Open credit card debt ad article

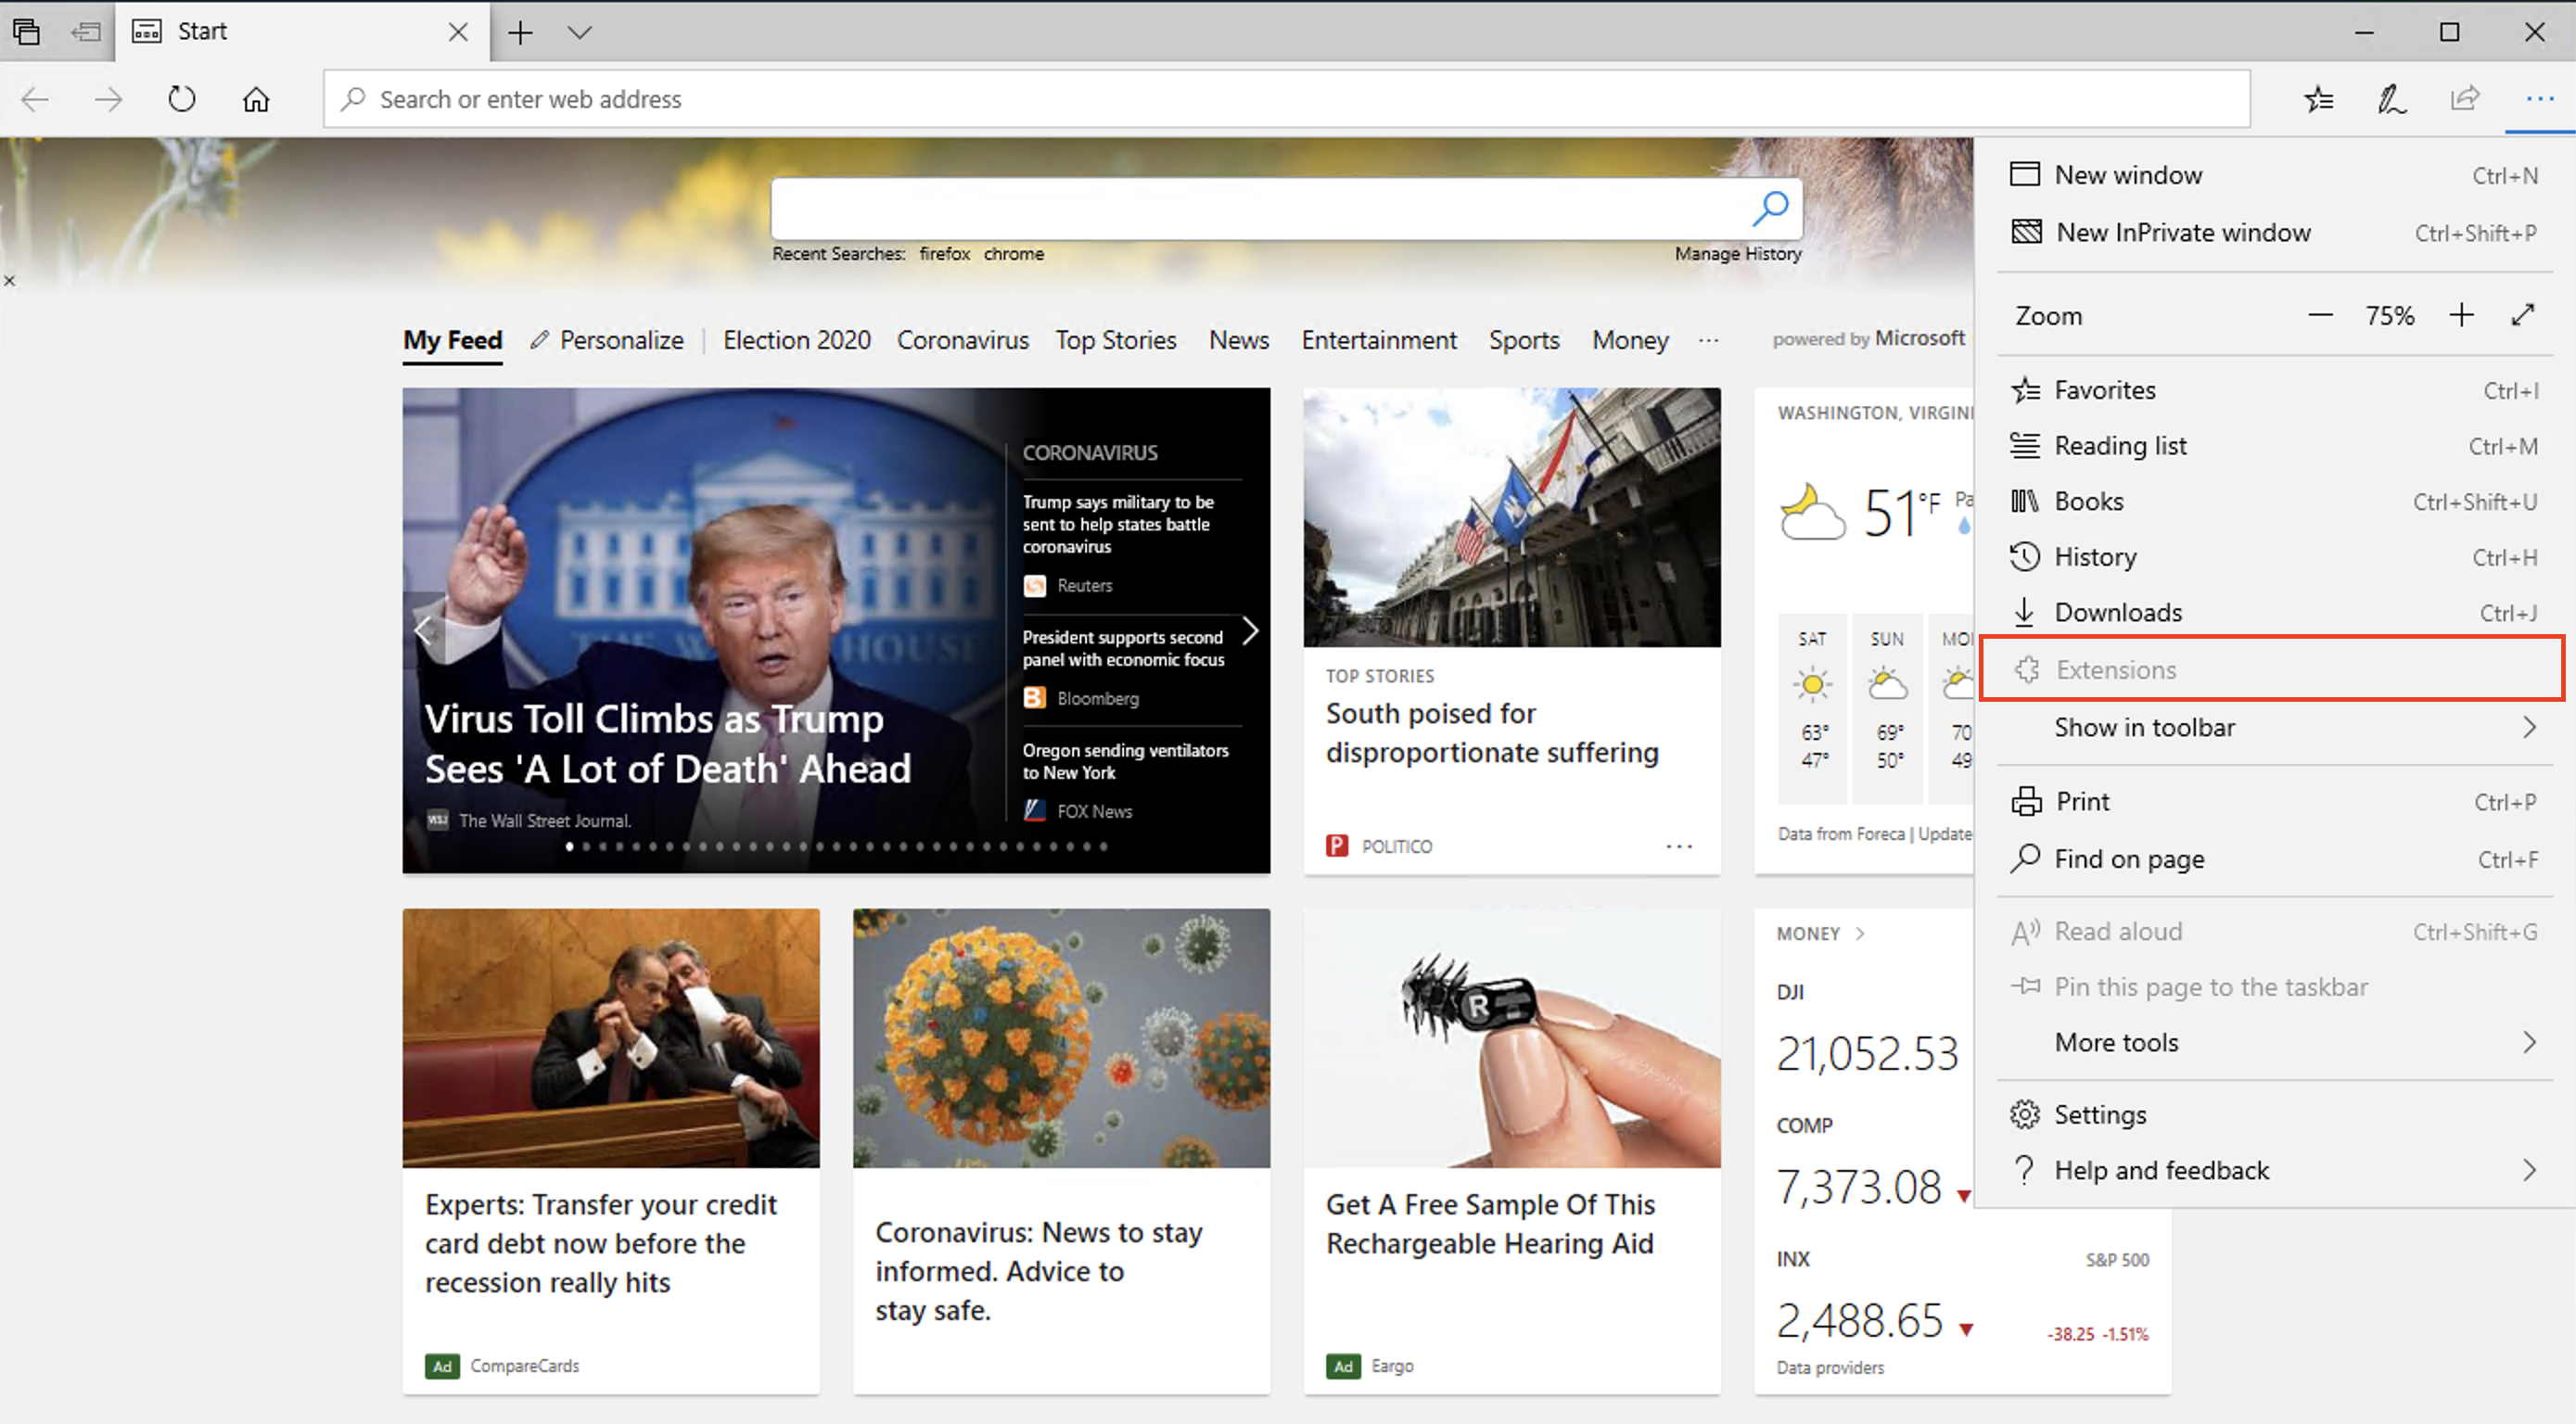point(600,1243)
